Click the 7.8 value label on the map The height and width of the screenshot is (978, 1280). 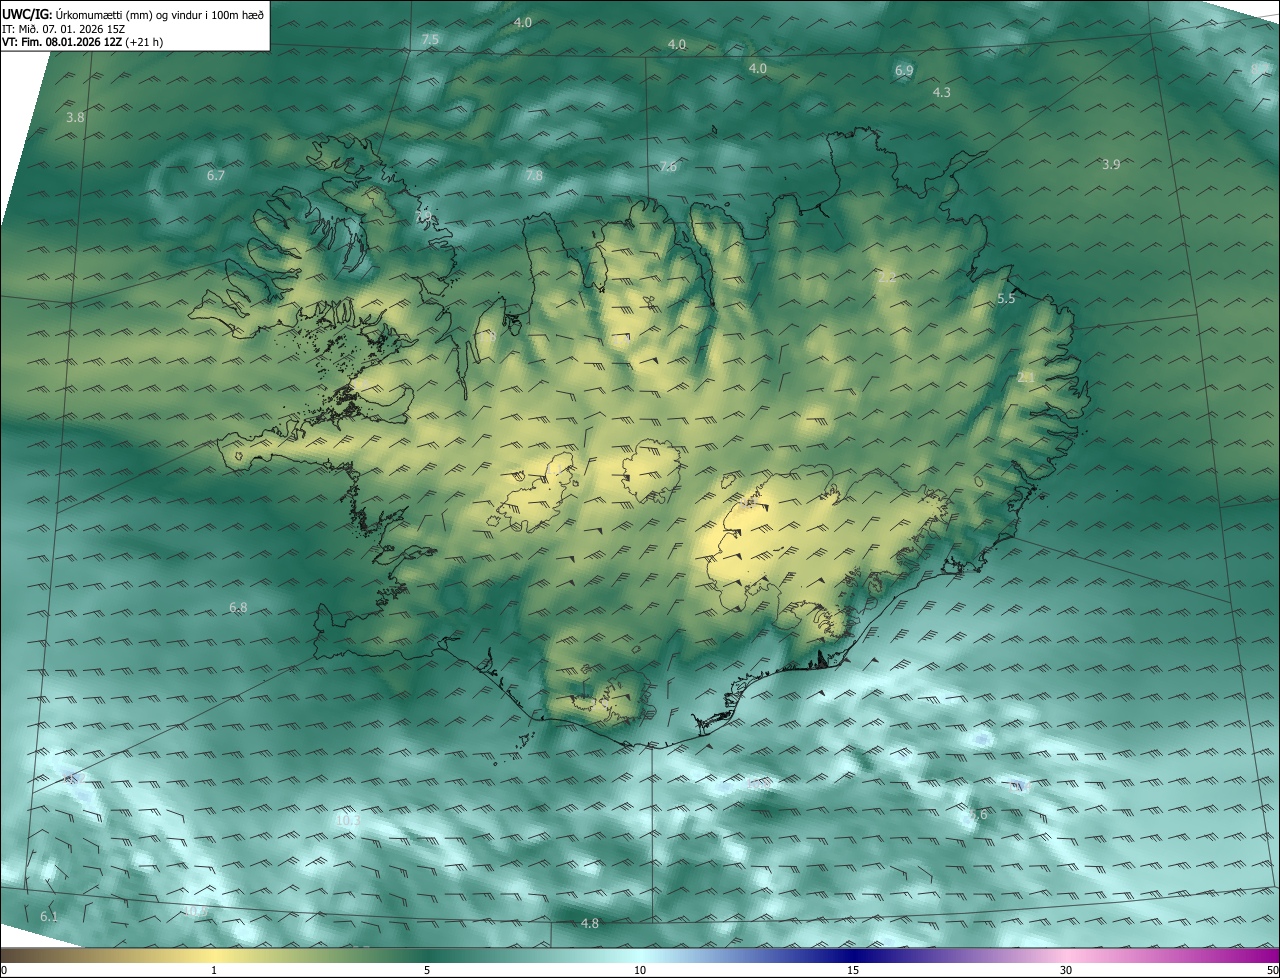[534, 175]
